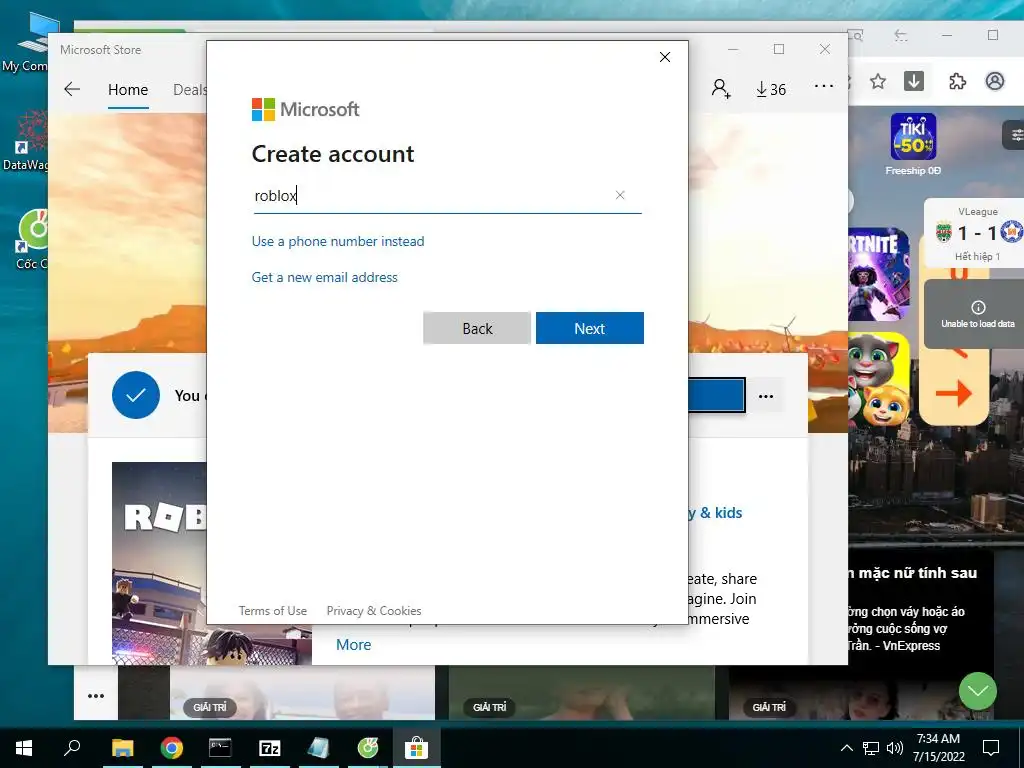
Task: Click the orange arrow tile in browser
Action: [x=953, y=393]
